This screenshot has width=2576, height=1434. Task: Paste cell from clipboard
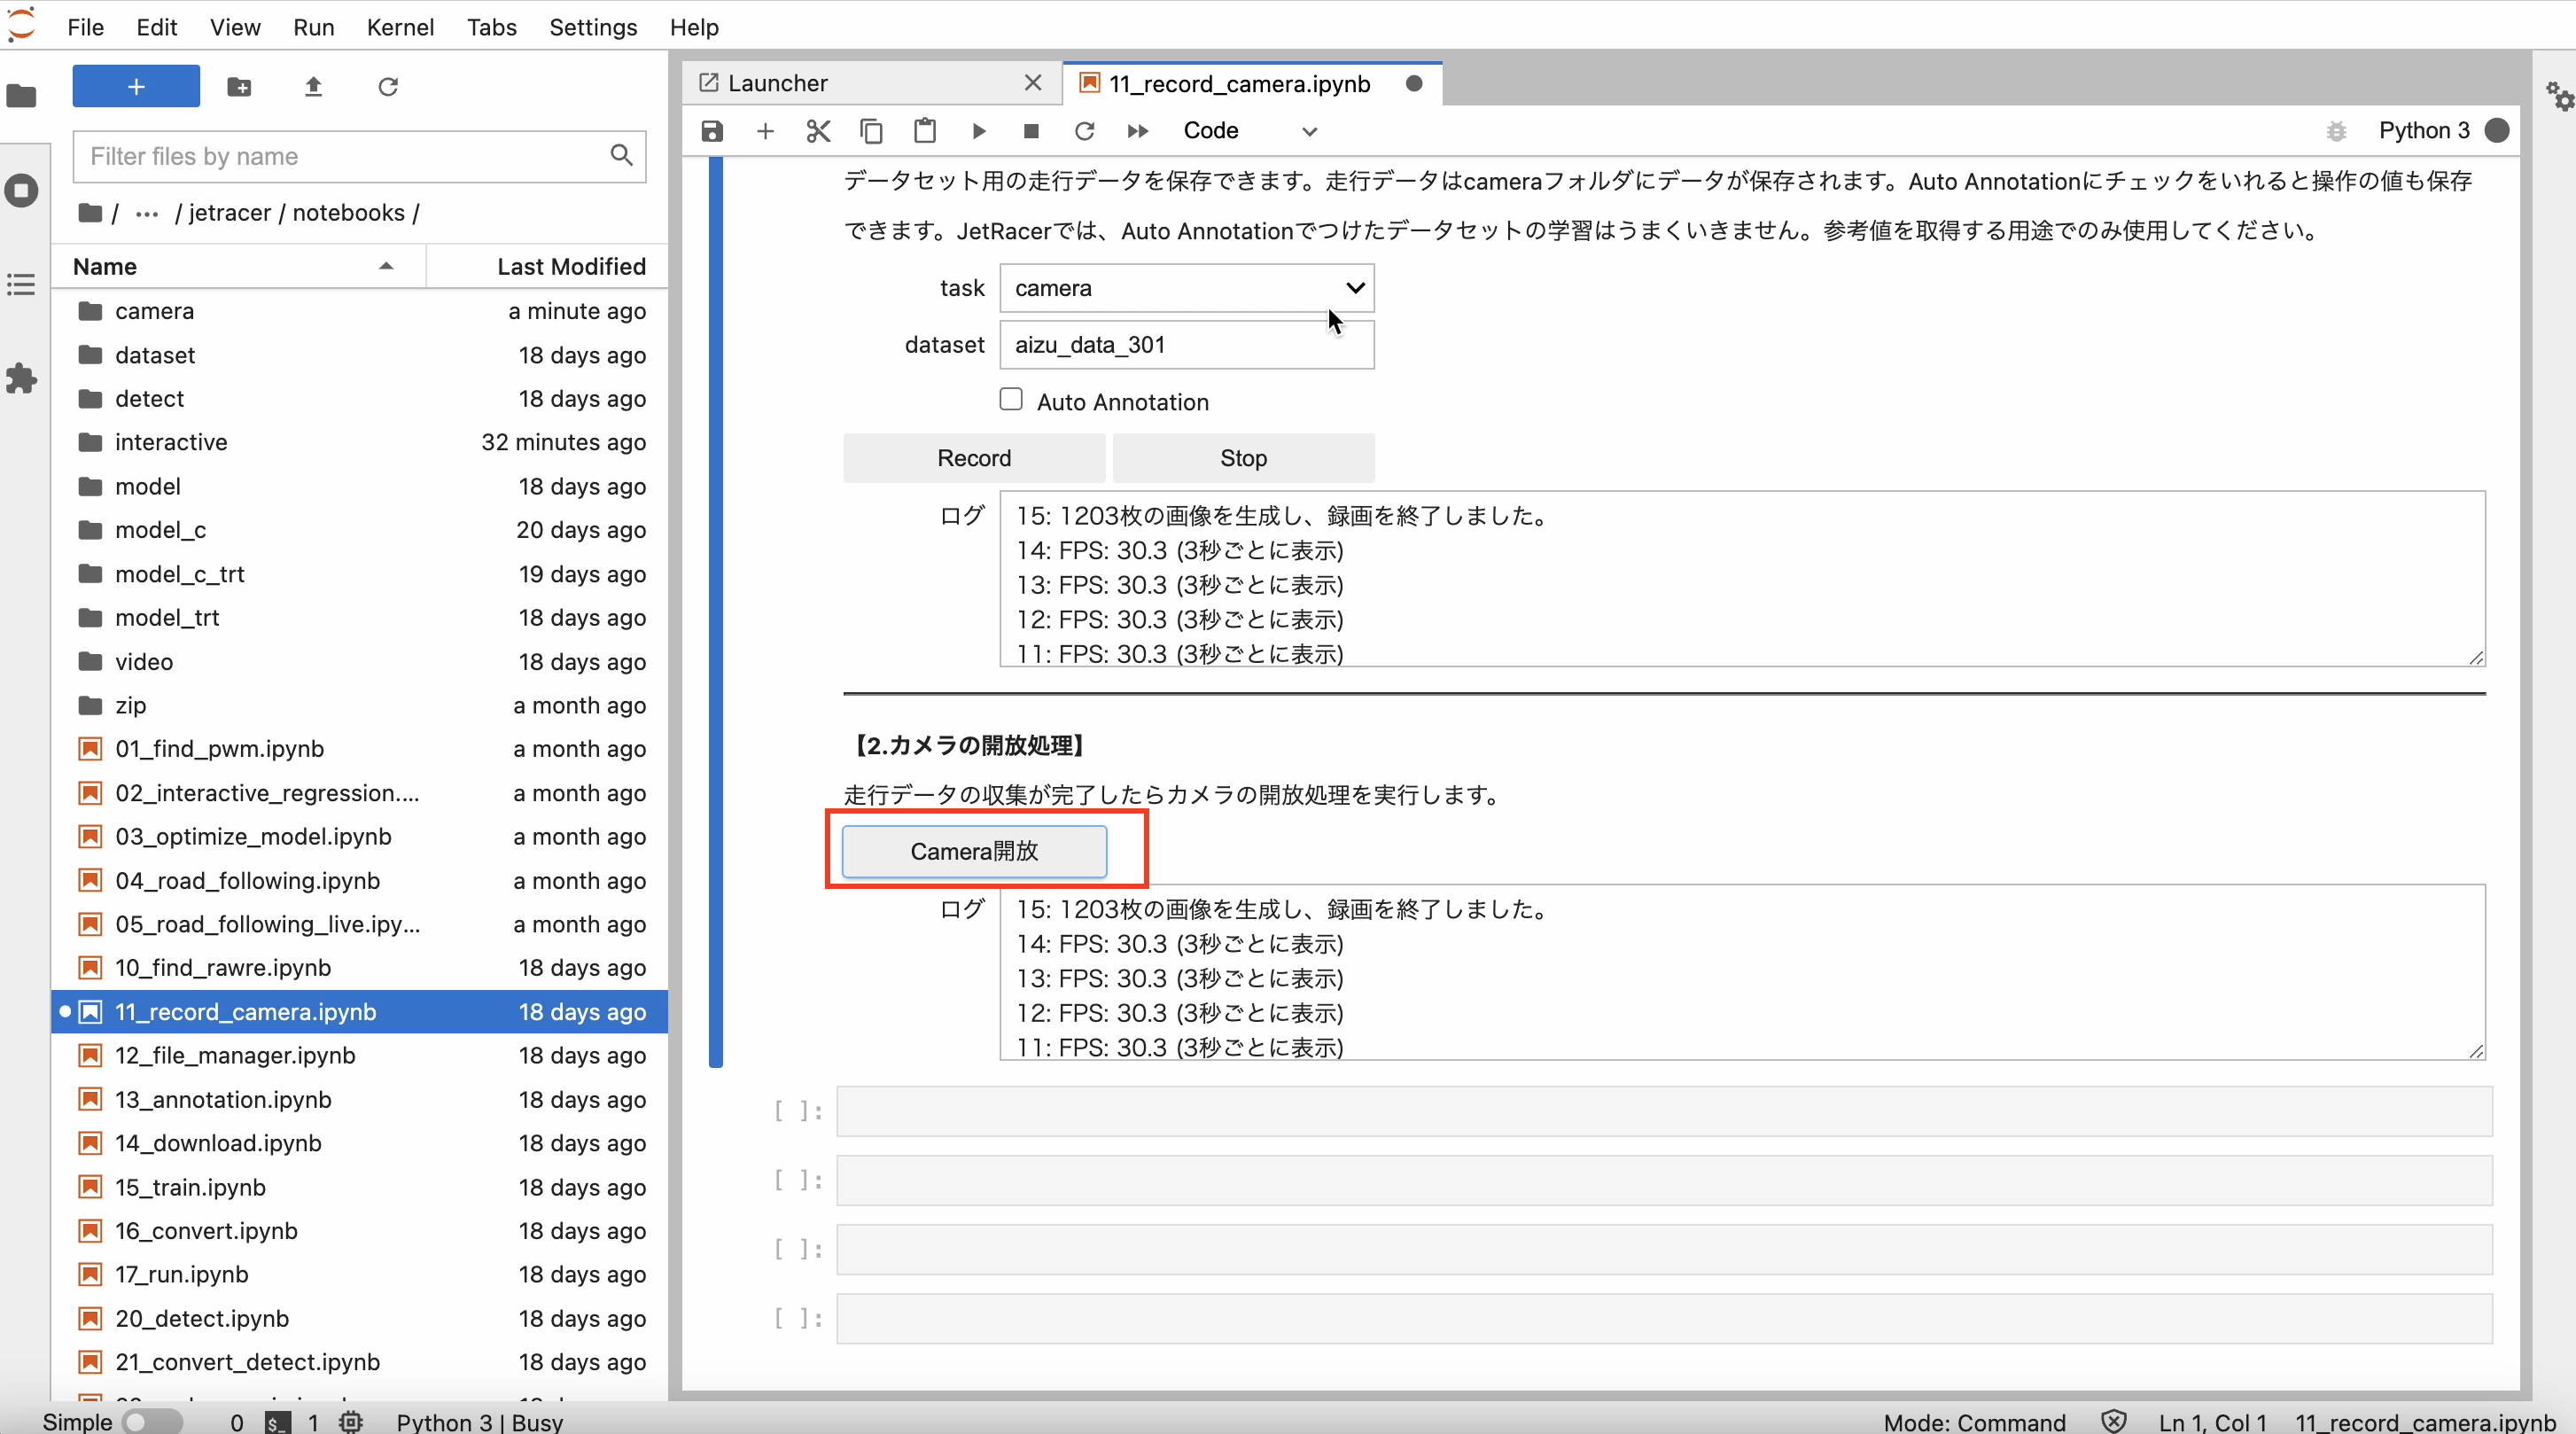925,131
